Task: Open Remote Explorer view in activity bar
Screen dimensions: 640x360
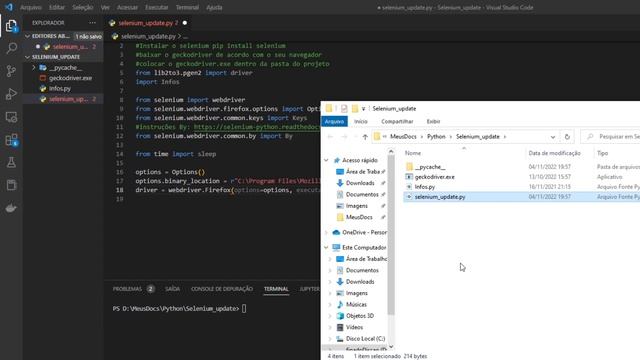Action: (x=11, y=117)
